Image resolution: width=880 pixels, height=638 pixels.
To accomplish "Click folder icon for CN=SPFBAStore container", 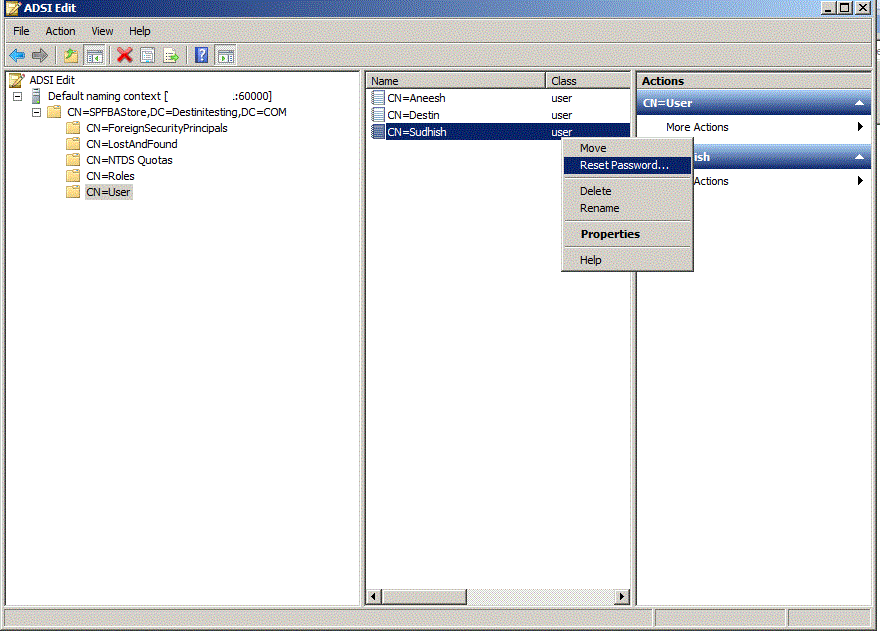I will pos(54,112).
